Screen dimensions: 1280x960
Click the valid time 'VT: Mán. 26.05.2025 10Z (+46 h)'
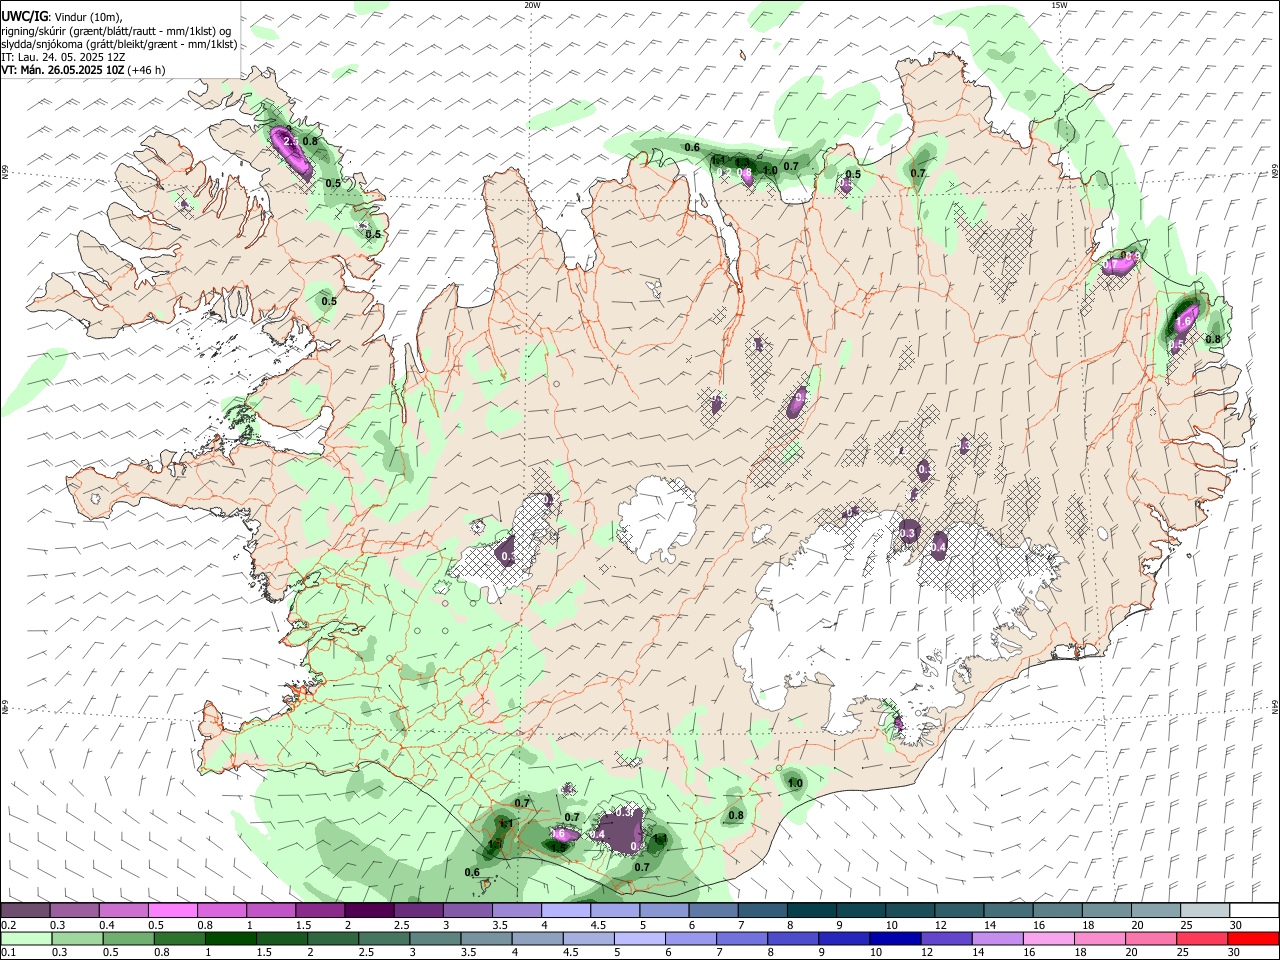point(83,70)
